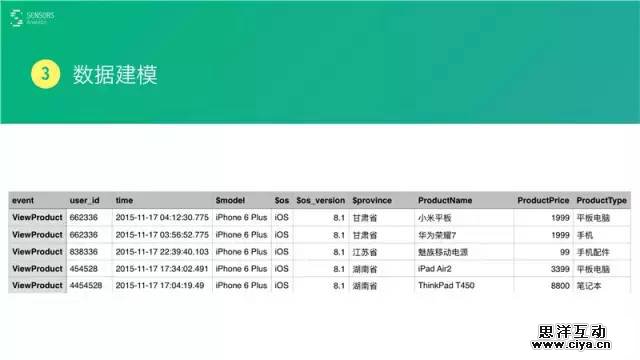
Task: Select user_id cell 838336
Action: point(84,252)
